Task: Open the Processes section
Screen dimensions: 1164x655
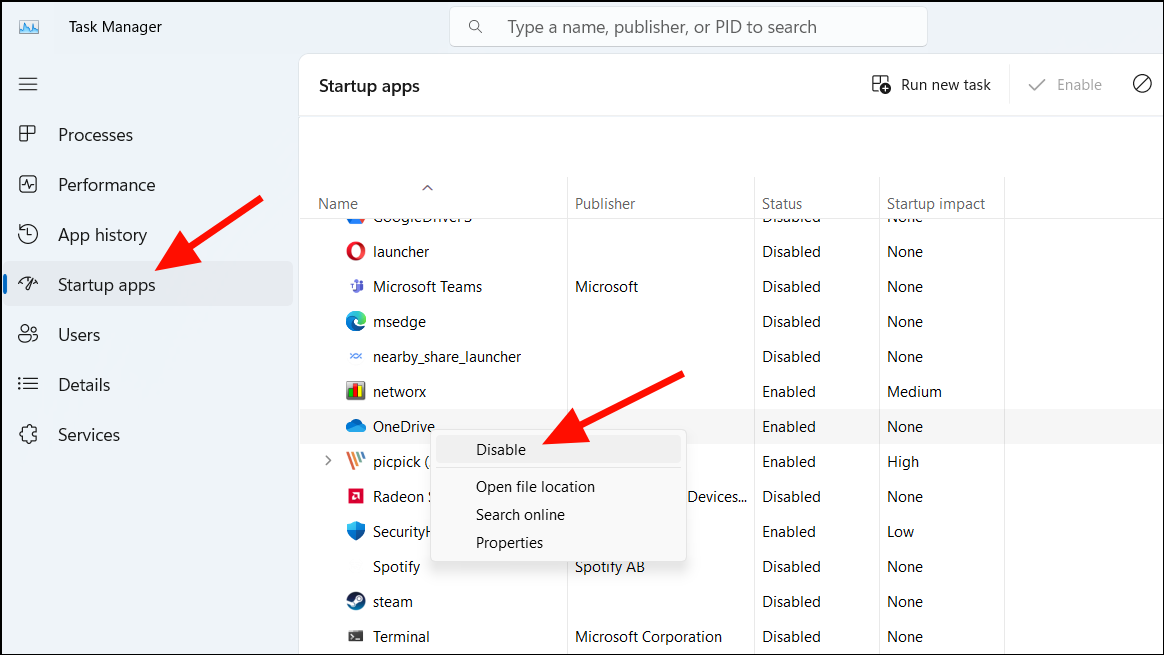Action: tap(95, 134)
